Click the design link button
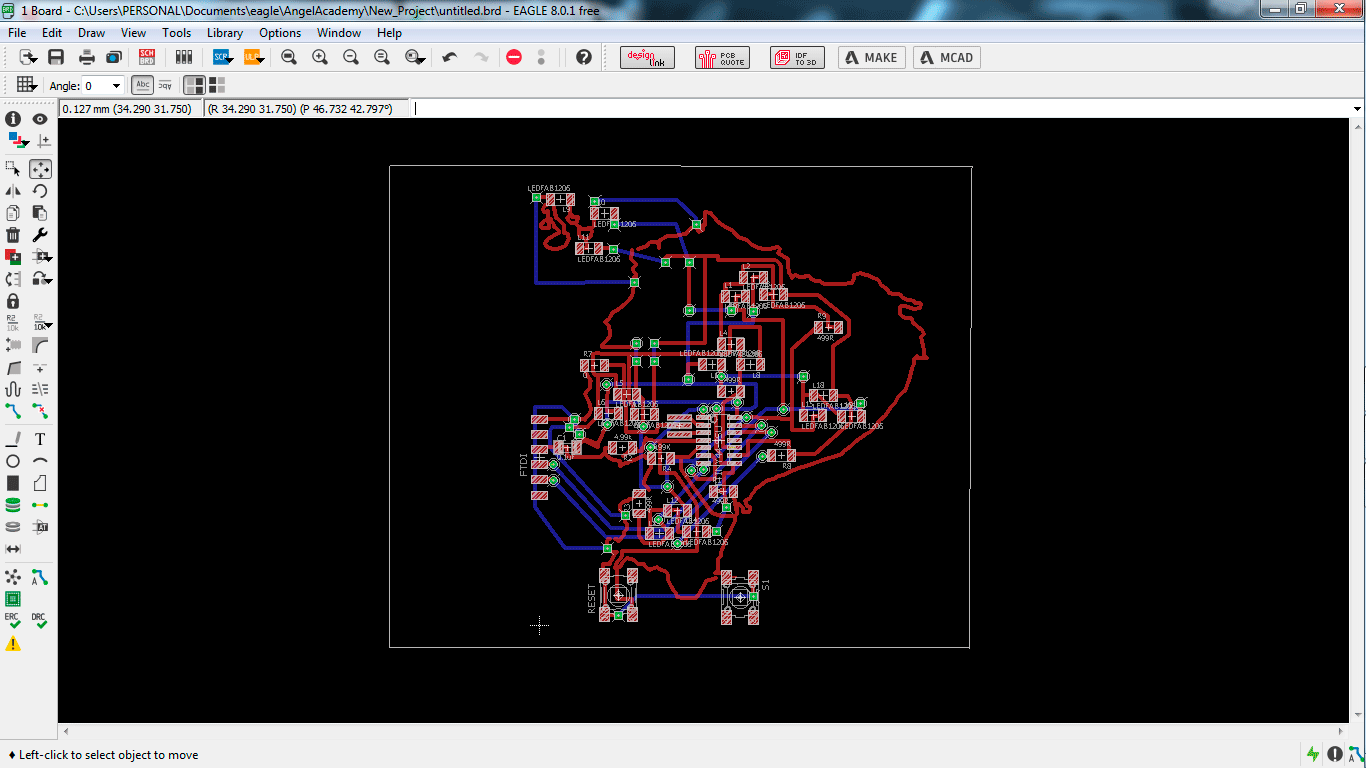Screen dimensions: 1366x768 (x=647, y=58)
